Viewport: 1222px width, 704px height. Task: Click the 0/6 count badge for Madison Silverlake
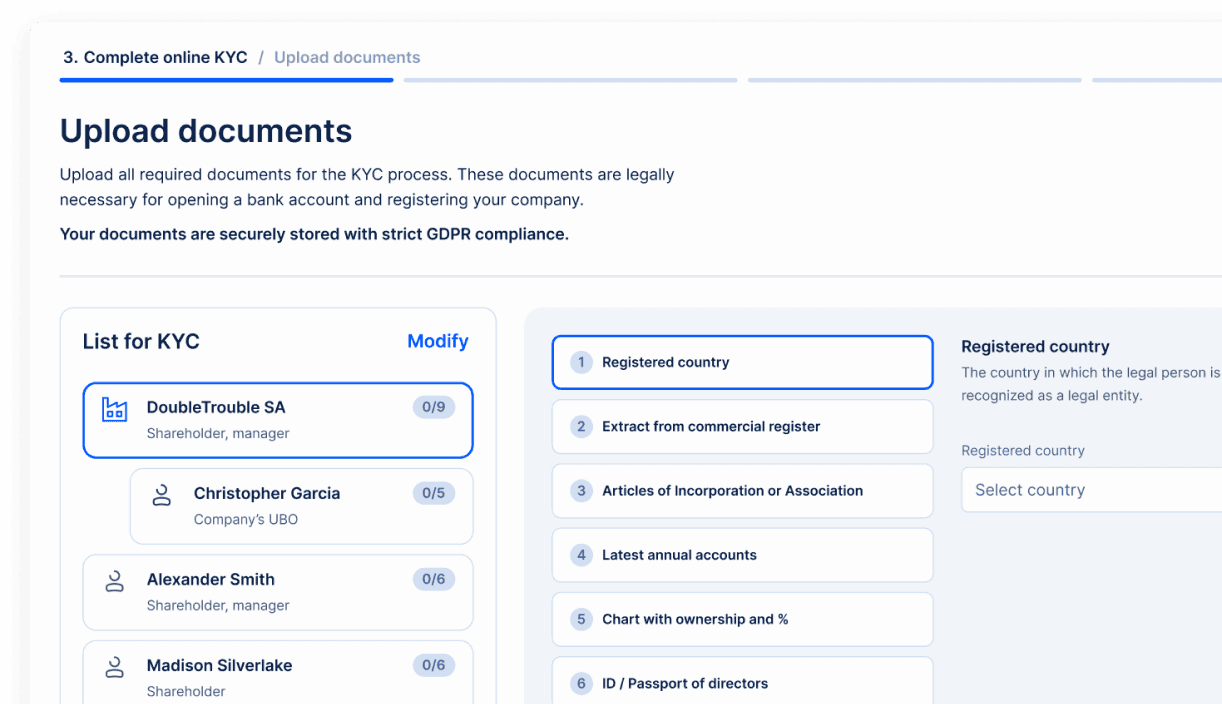pos(434,665)
